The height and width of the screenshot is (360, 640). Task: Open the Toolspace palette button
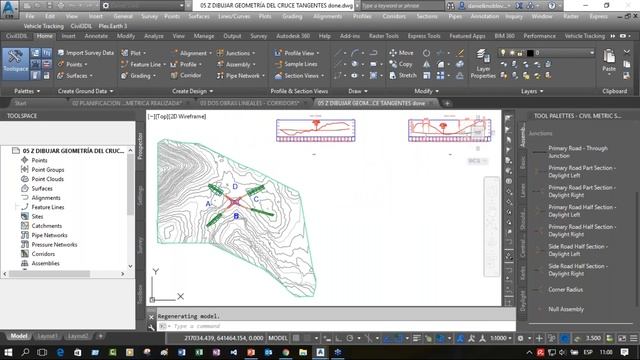click(16, 63)
